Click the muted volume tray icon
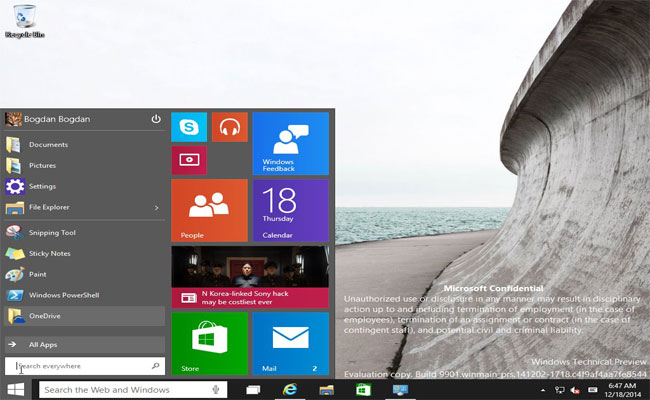This screenshot has width=650, height=400. click(x=575, y=390)
